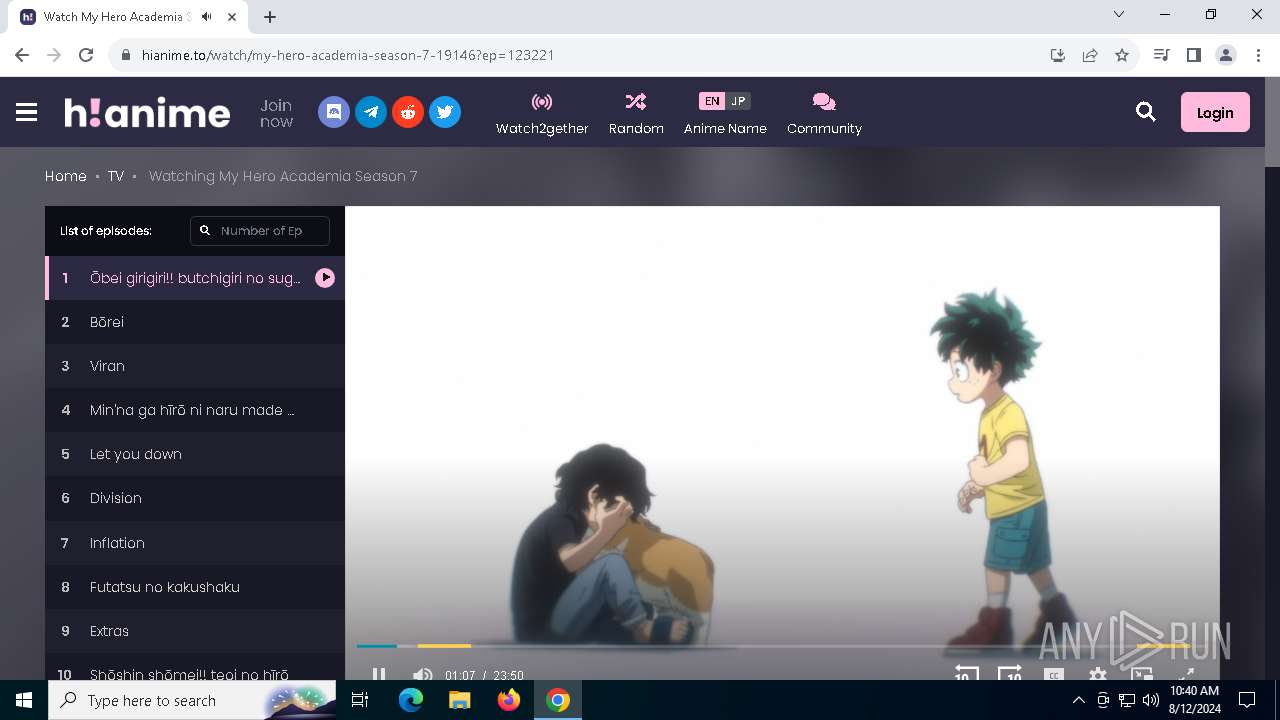Click the play icon on episode 1 row
The image size is (1280, 720).
[325, 278]
